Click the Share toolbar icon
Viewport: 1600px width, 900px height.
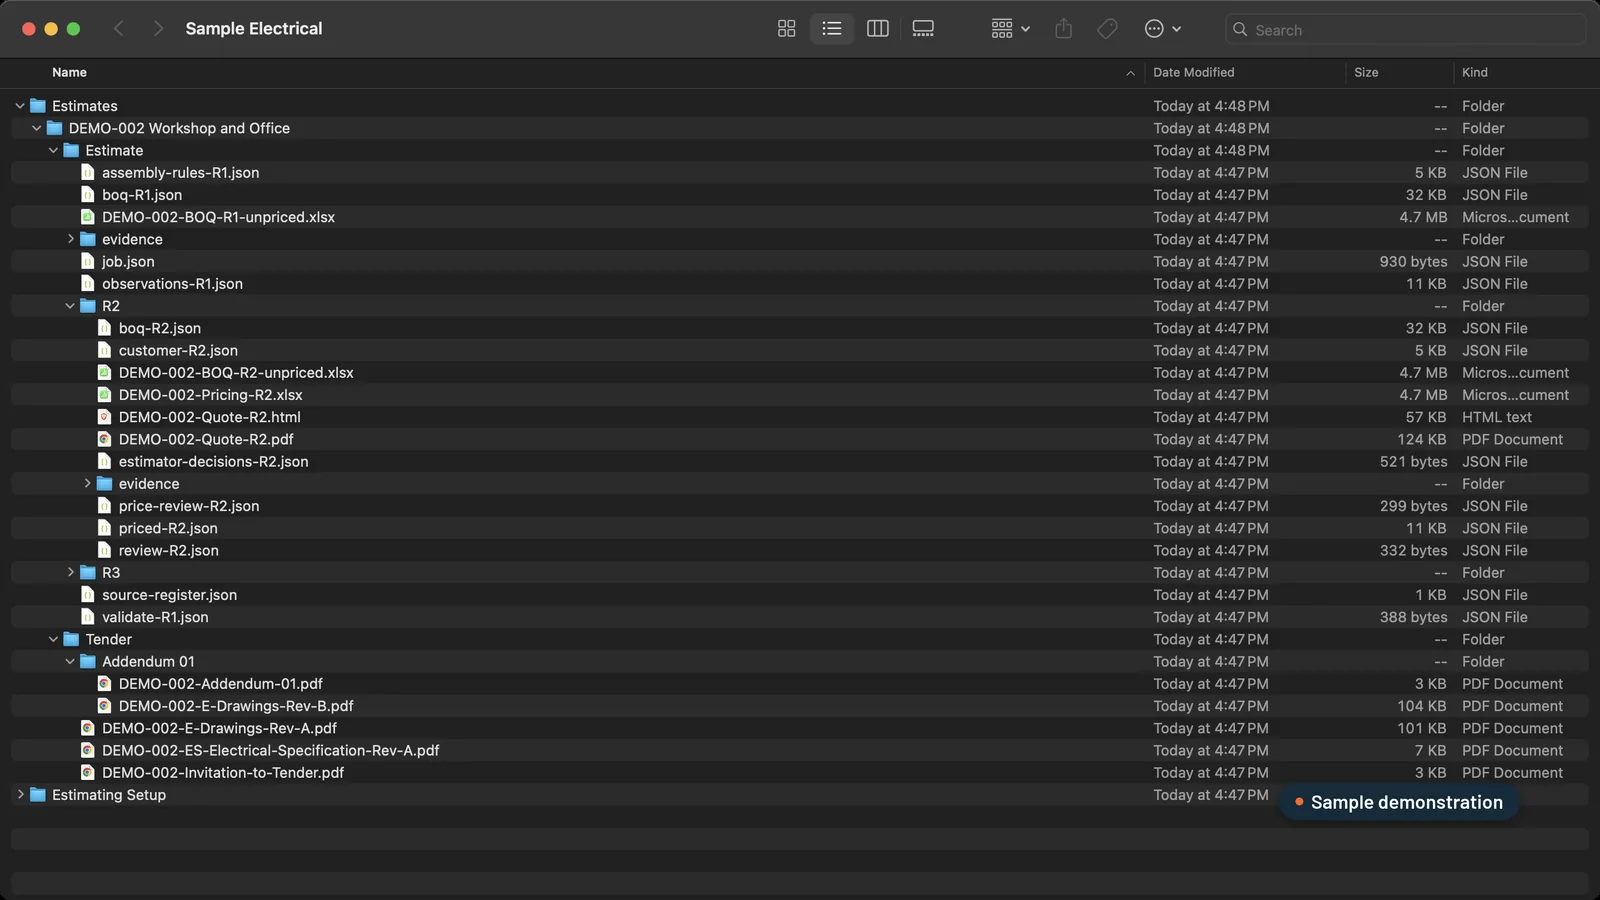pyautogui.click(x=1064, y=29)
